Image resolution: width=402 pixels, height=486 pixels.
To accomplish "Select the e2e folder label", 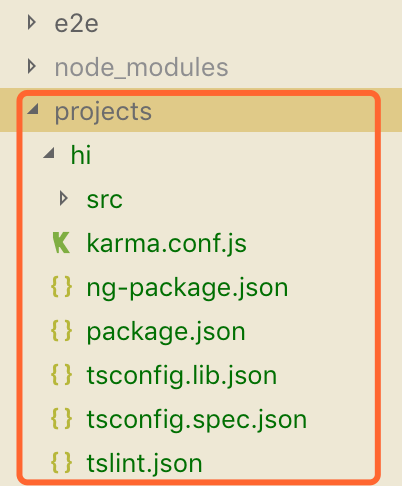I will pyautogui.click(x=76, y=24).
